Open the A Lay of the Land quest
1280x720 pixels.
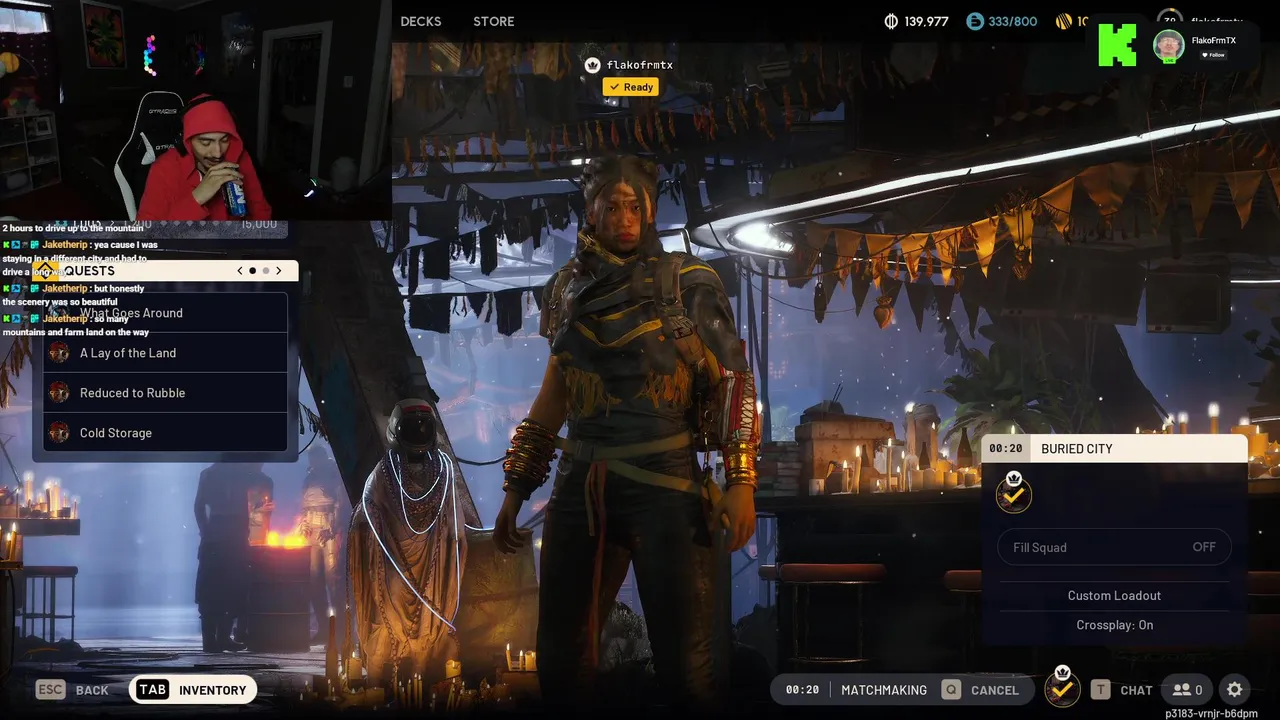(165, 353)
